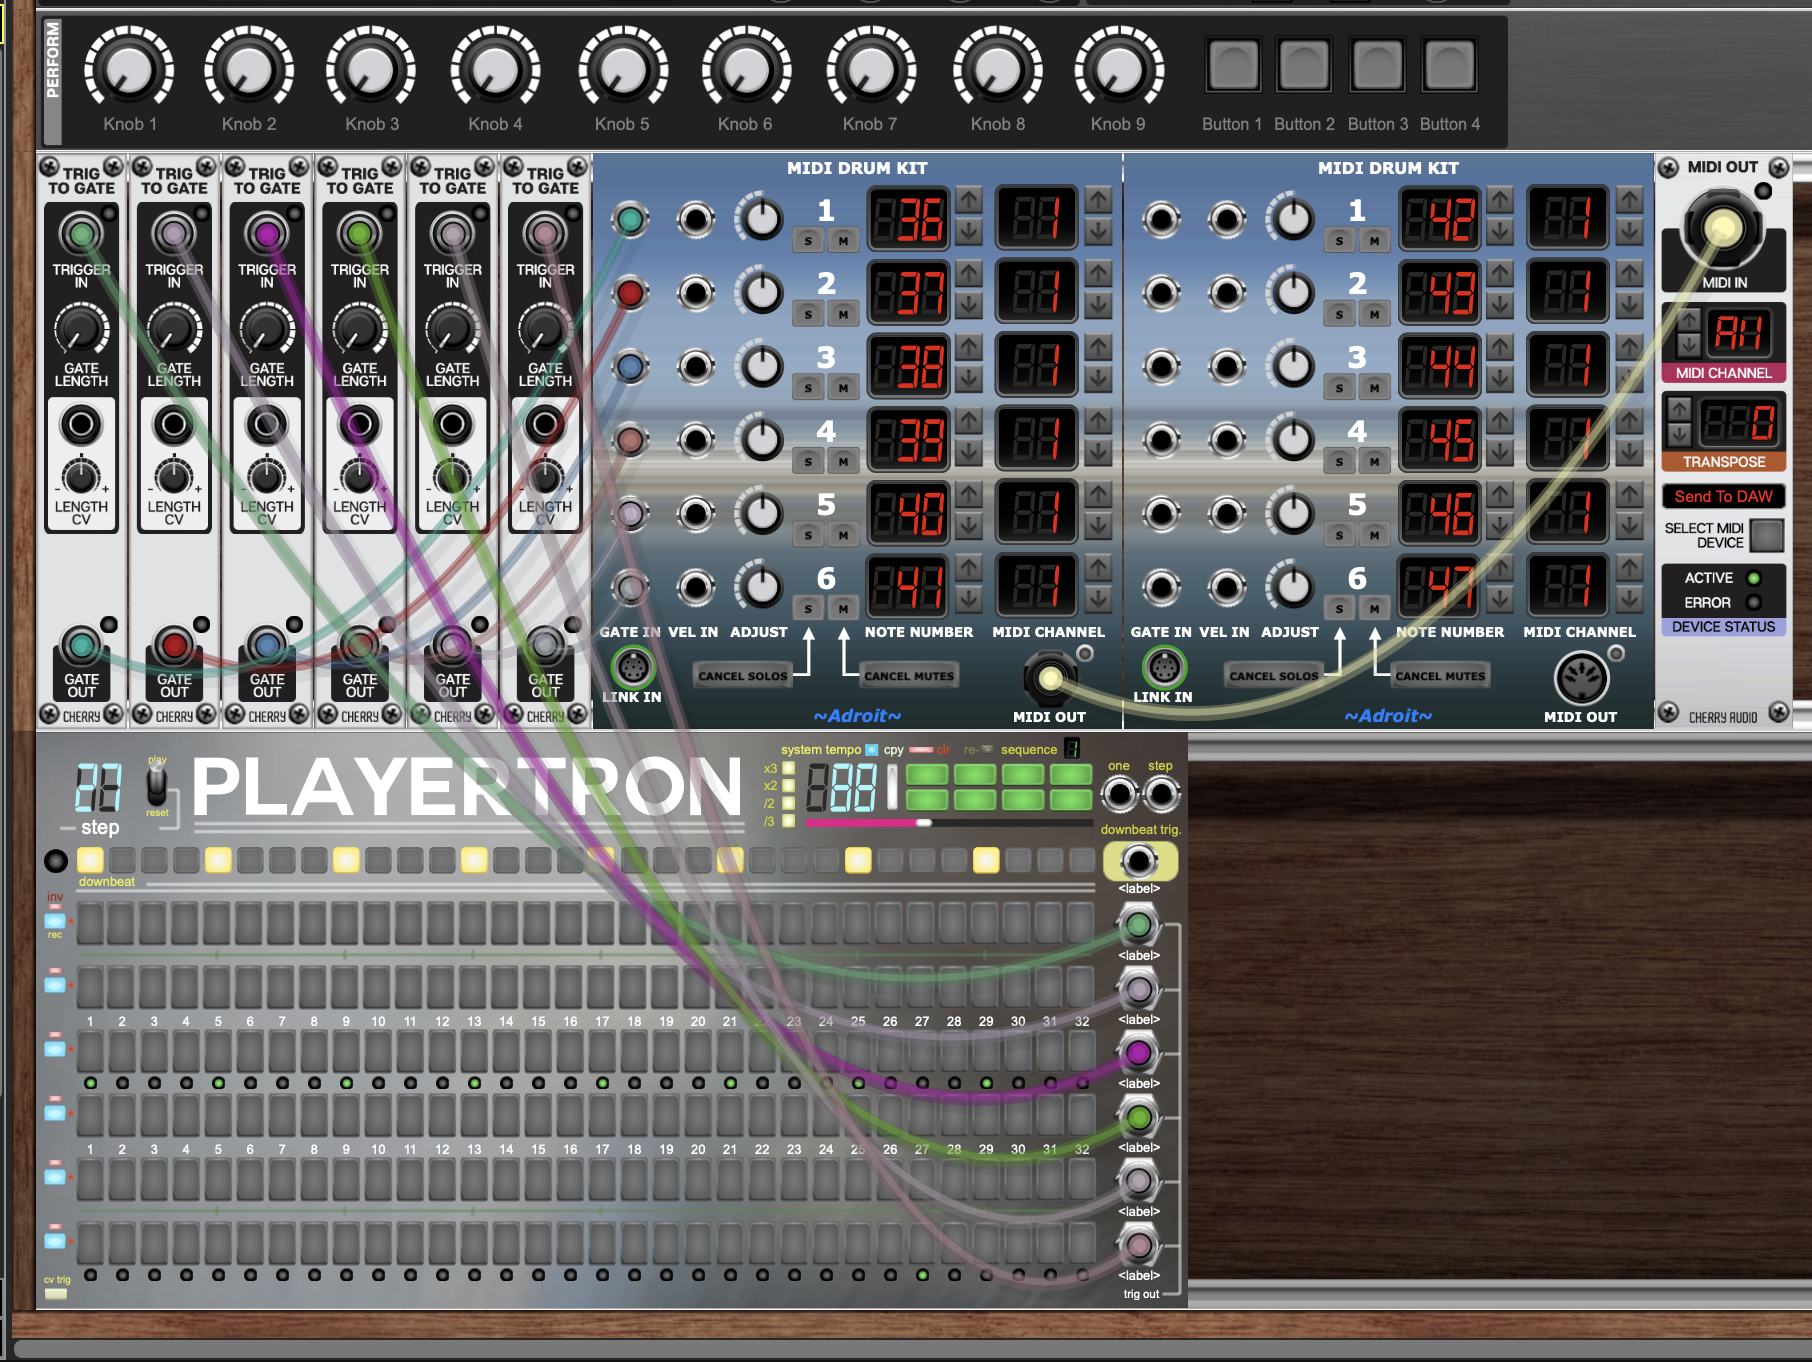Viewport: 1812px width, 1362px height.
Task: Click row 2 red gate in jack, left Drum Kit
Action: pyautogui.click(x=629, y=293)
